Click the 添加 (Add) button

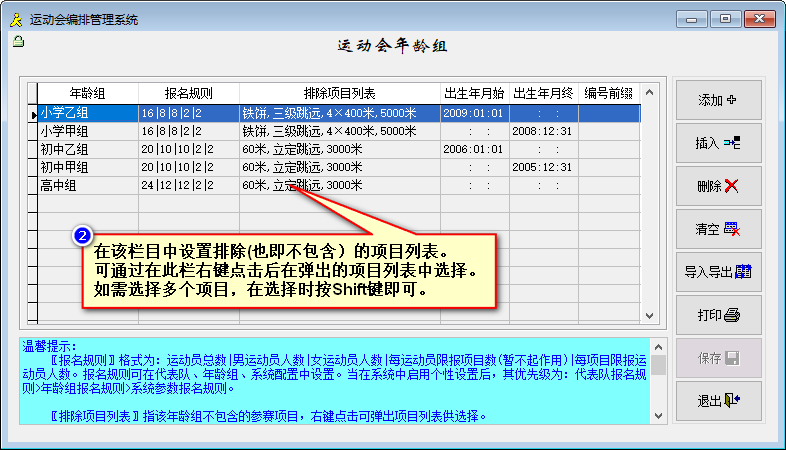717,100
